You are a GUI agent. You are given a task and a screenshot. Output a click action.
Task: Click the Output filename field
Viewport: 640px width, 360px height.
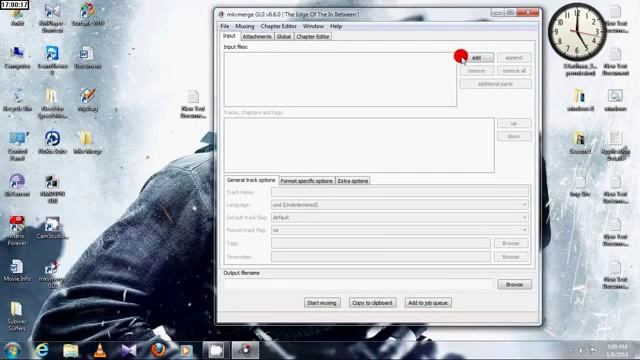[x=359, y=284]
